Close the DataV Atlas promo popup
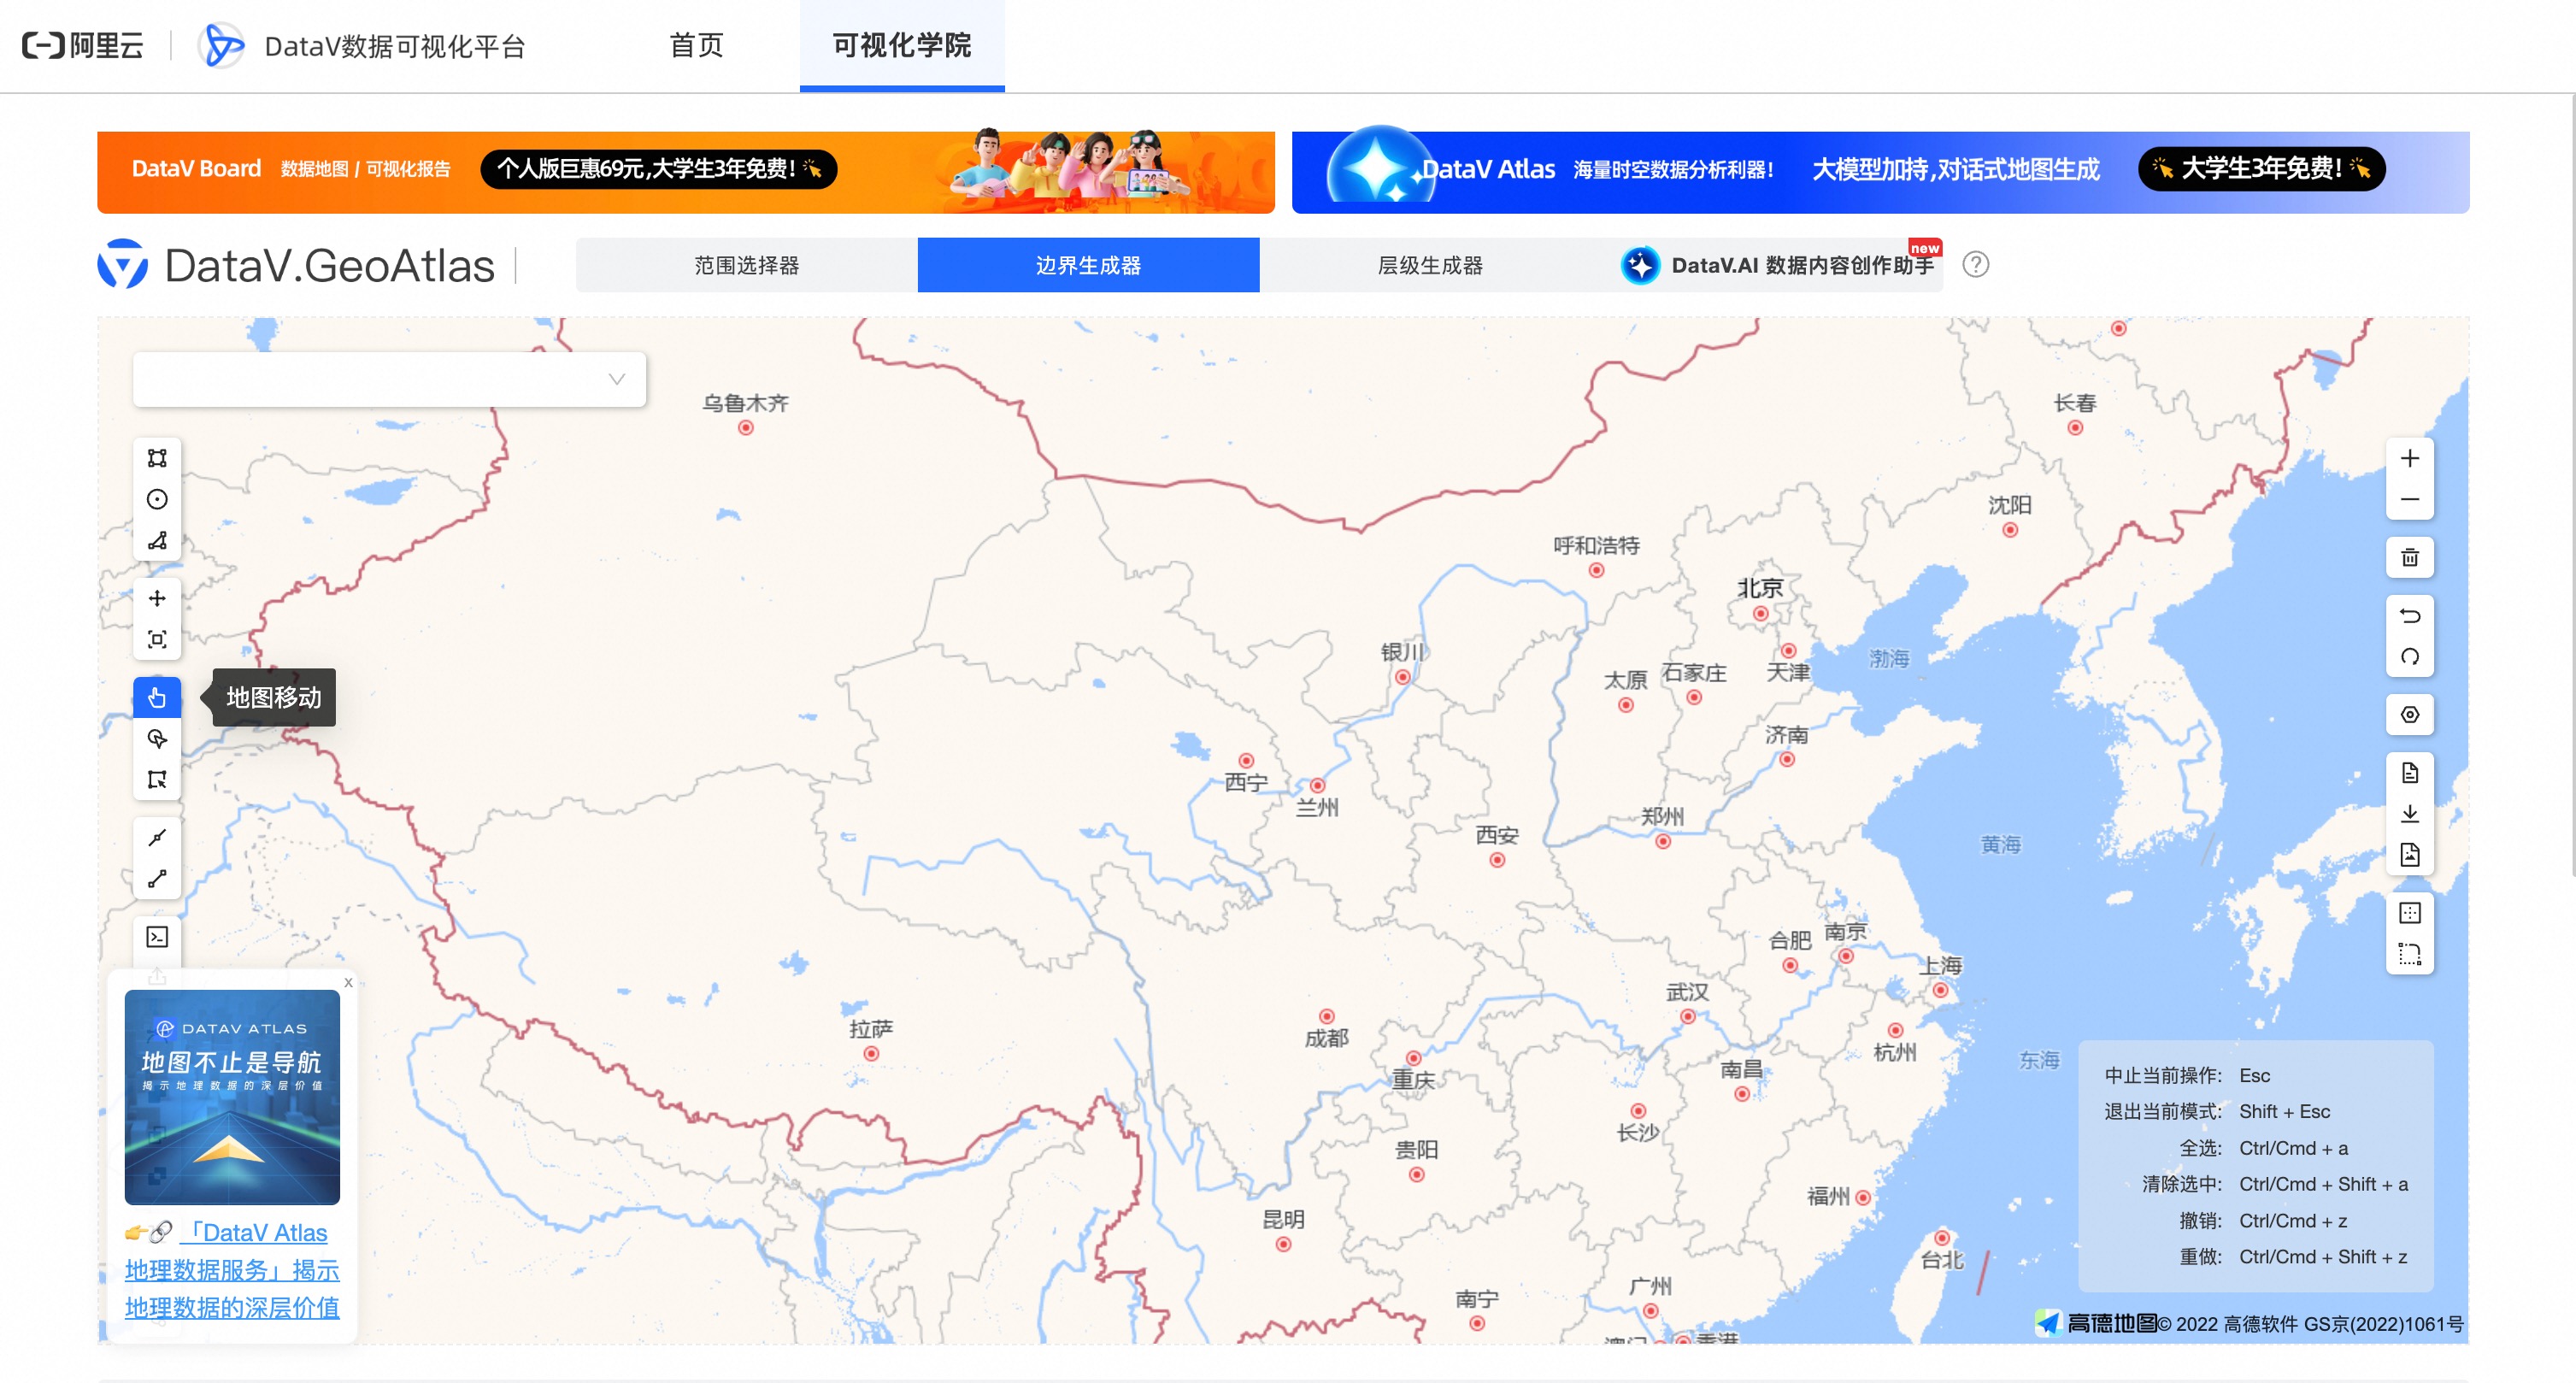This screenshot has width=2576, height=1383. (348, 982)
